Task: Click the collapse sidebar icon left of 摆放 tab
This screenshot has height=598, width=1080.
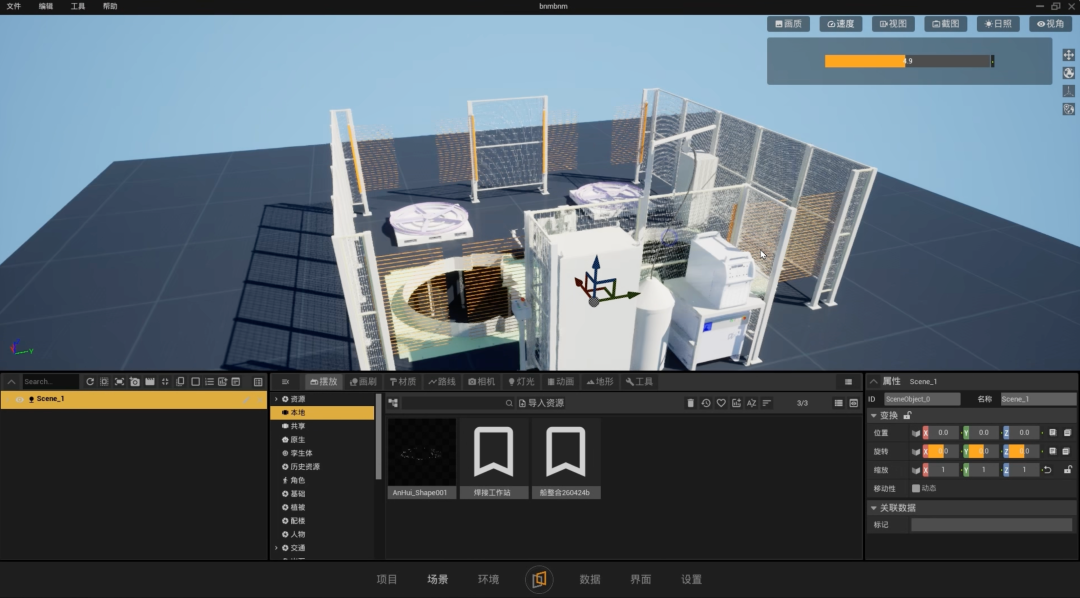Action: [285, 382]
